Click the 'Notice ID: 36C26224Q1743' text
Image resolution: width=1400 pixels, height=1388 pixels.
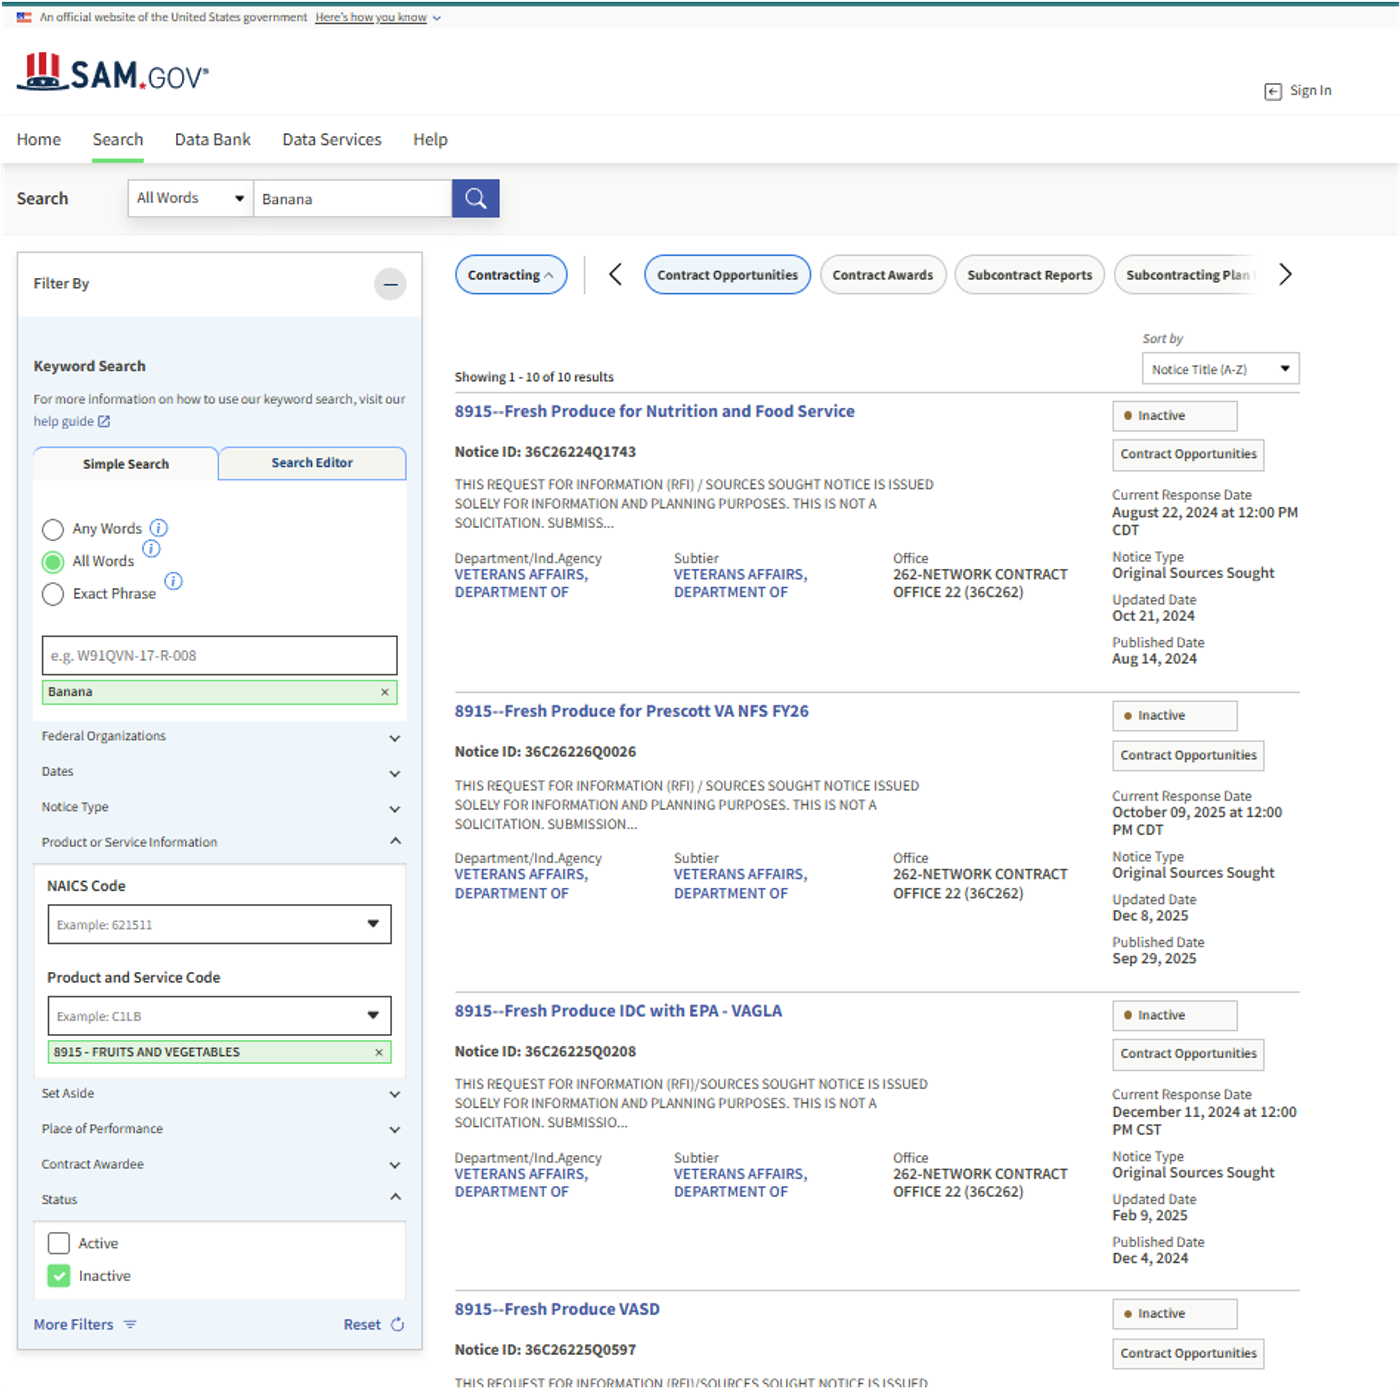pos(545,452)
